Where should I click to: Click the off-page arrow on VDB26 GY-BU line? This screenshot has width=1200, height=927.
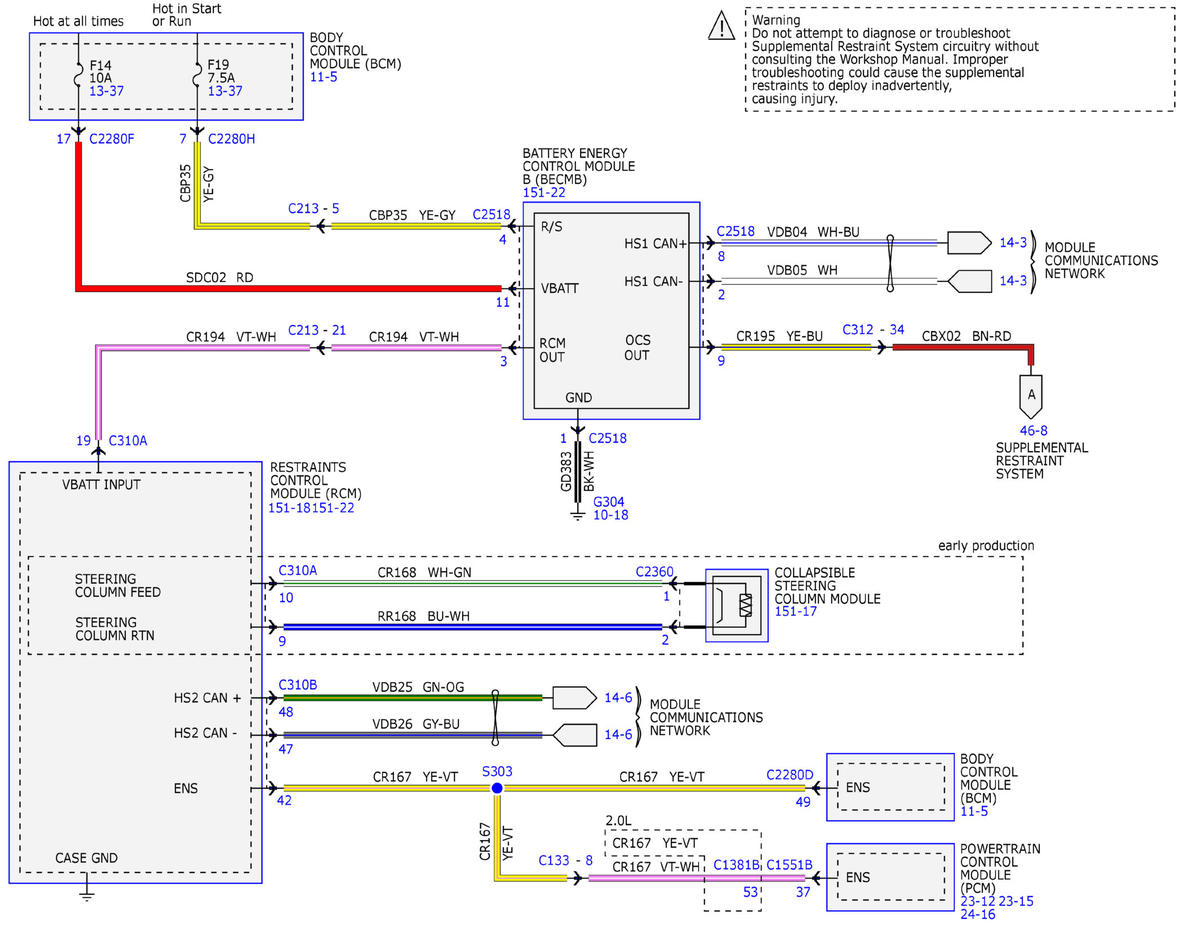[x=574, y=735]
